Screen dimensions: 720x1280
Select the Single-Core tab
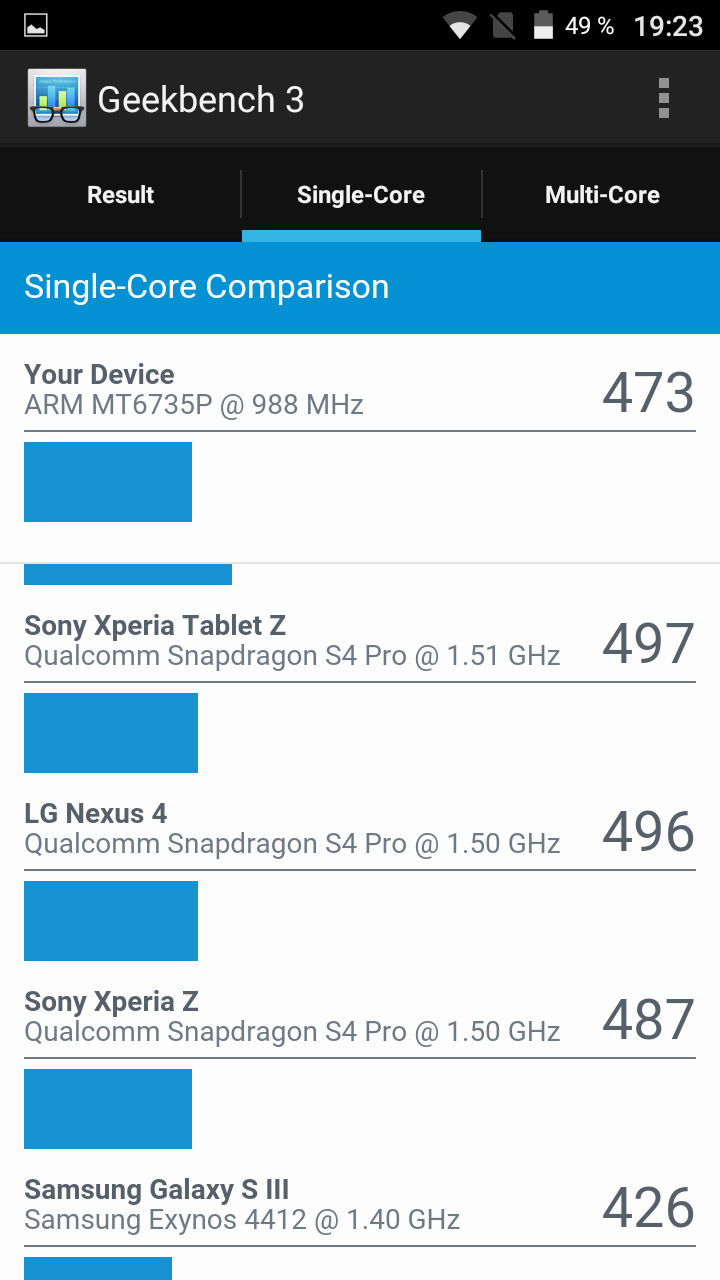(x=361, y=195)
